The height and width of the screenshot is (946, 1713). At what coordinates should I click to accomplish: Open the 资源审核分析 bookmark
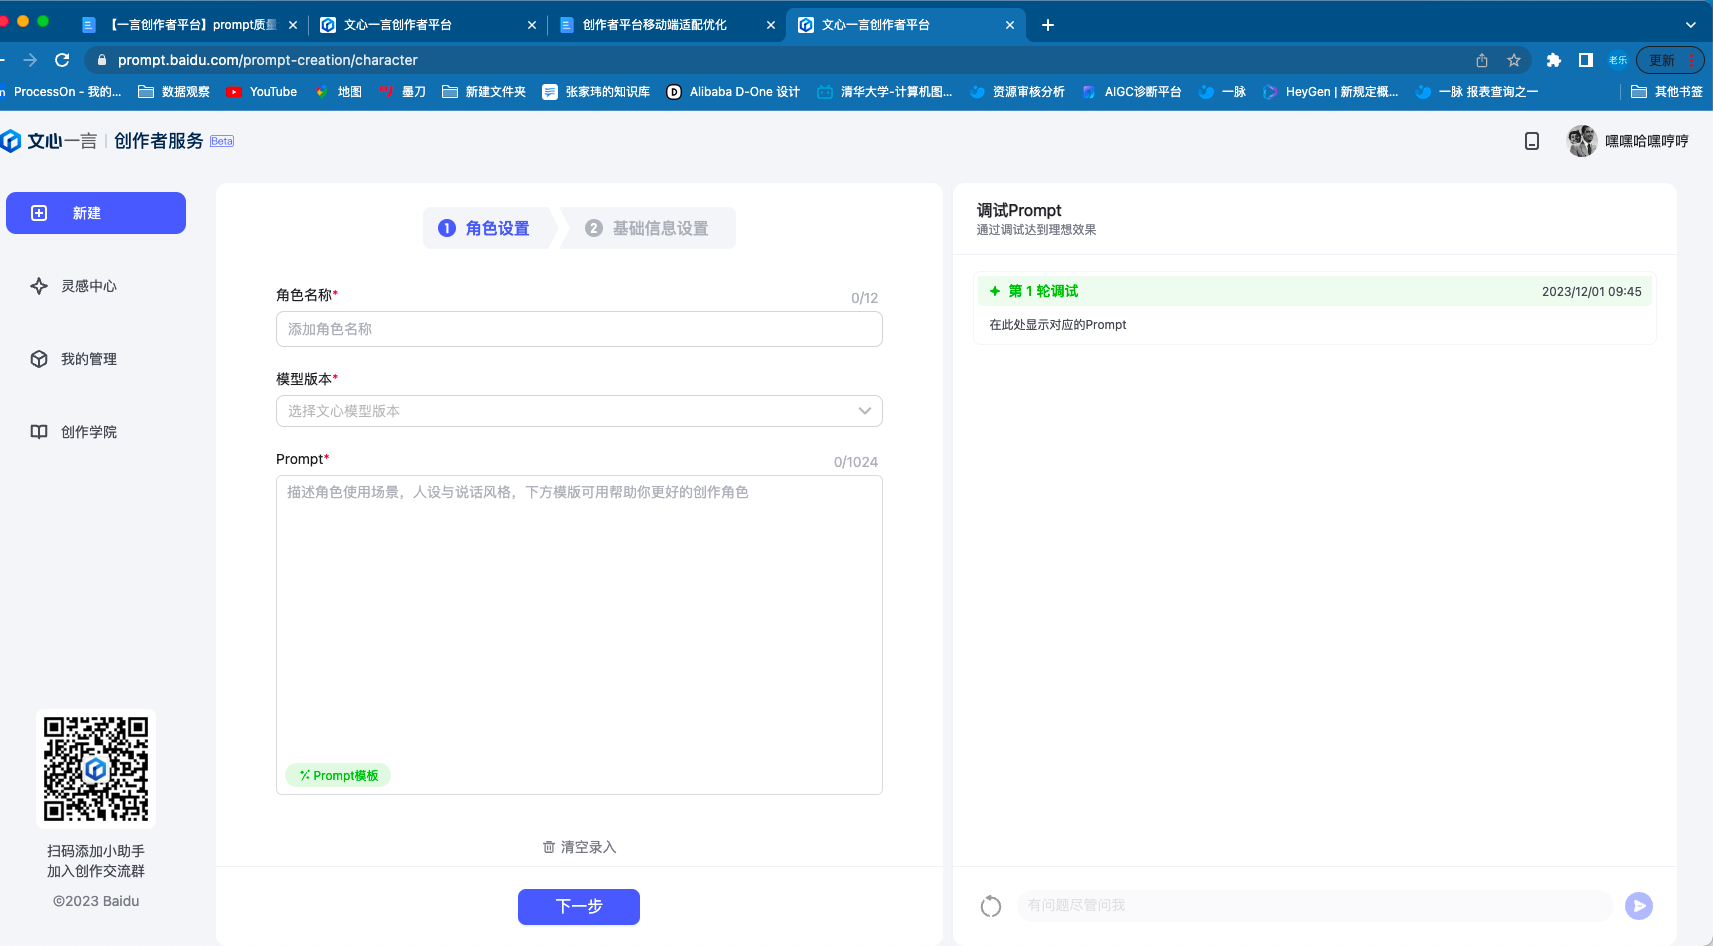pos(1017,92)
